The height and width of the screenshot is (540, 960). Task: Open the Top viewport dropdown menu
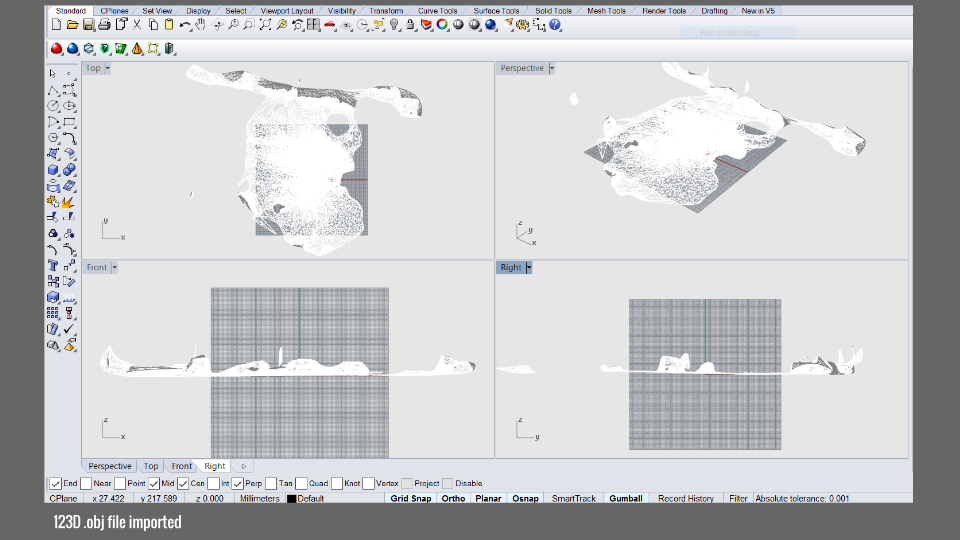[107, 68]
